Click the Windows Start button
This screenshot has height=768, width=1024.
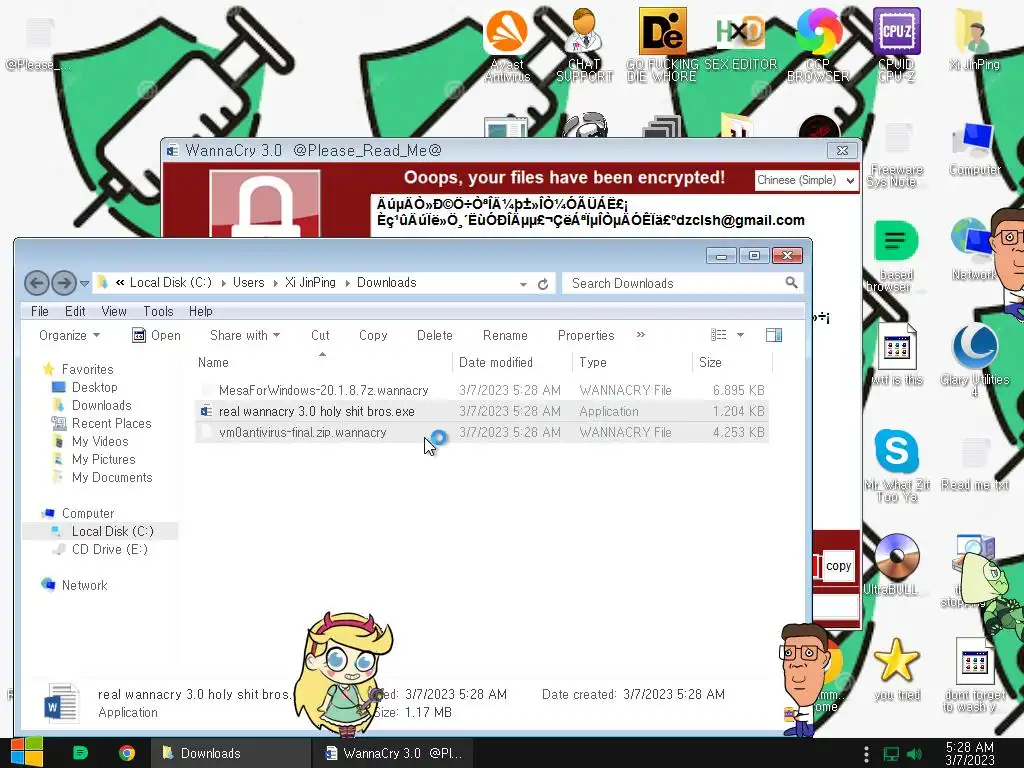point(27,752)
